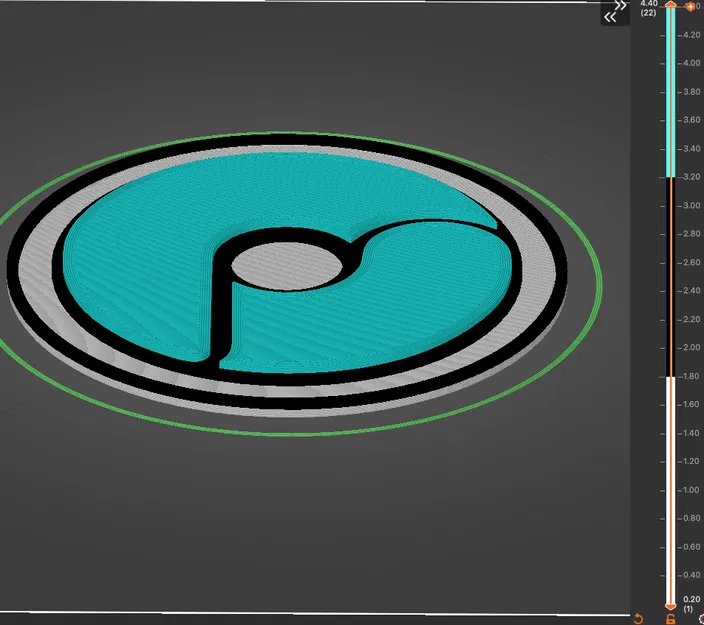Viewport: 704px width, 625px height.
Task: Click the 1.00 layer height tick
Action: (x=691, y=490)
